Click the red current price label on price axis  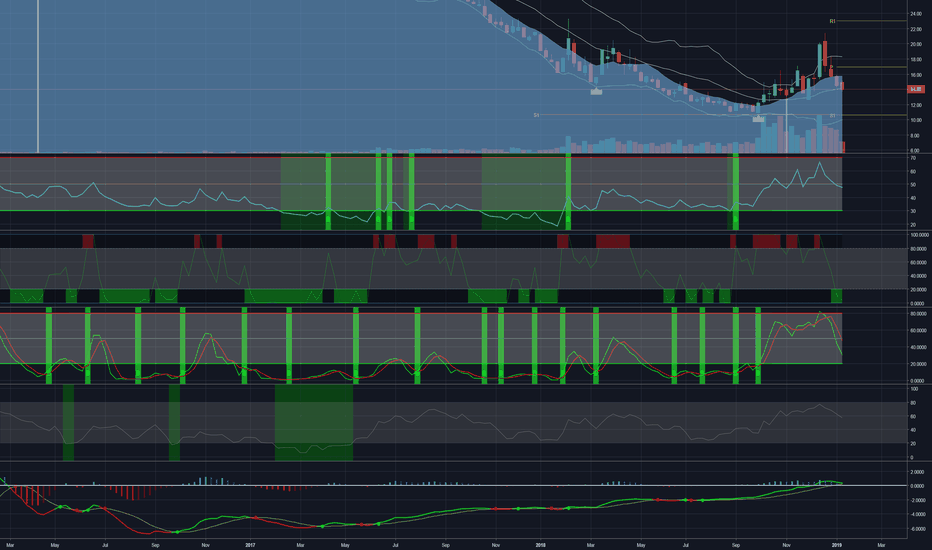click(x=915, y=89)
